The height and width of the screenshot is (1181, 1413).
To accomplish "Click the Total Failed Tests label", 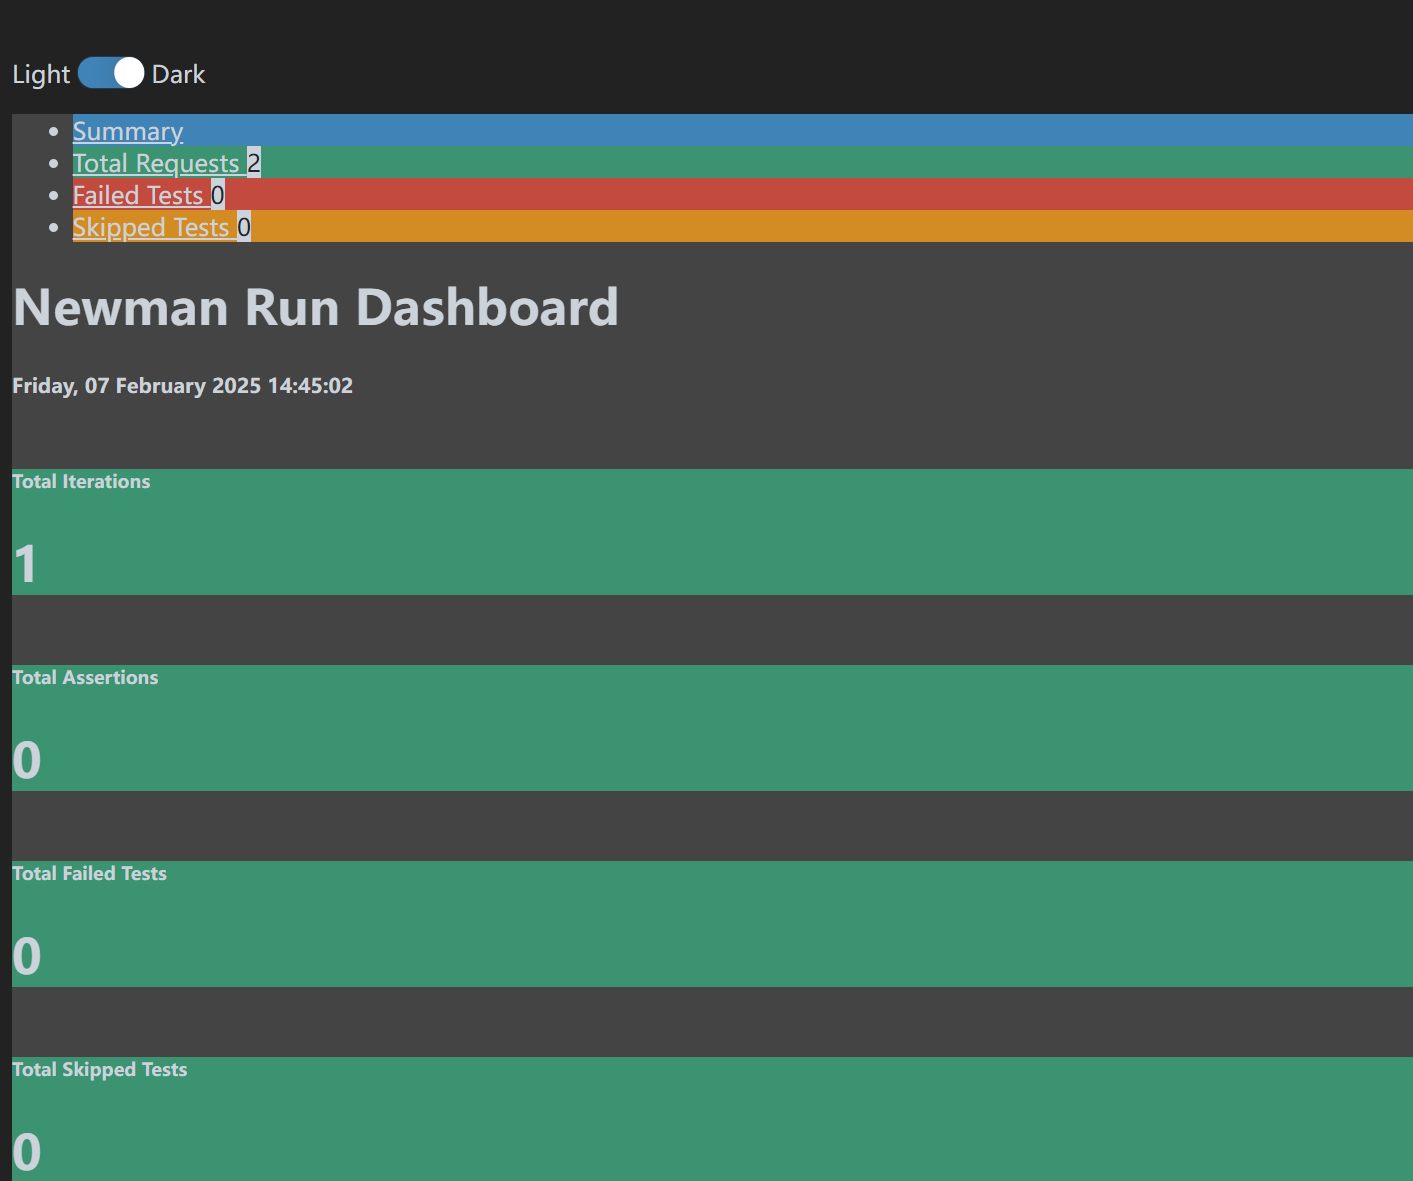I will tap(89, 873).
